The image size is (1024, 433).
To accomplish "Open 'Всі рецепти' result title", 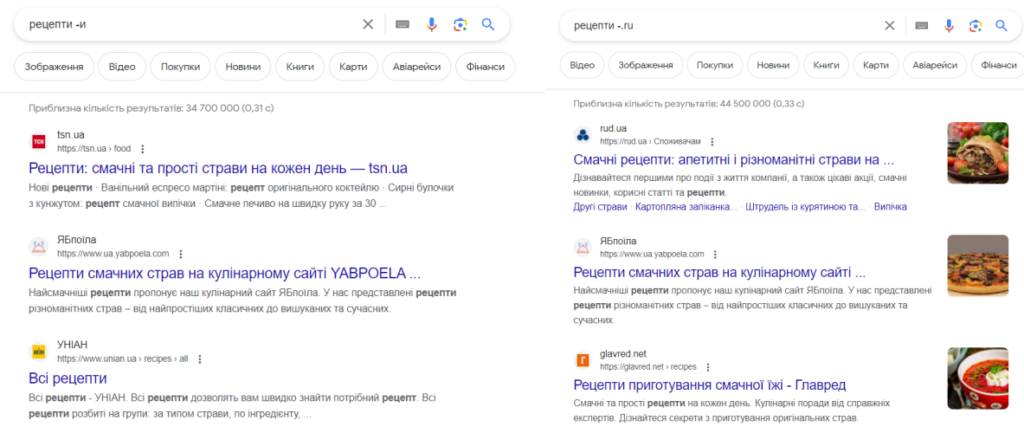I will click(x=68, y=378).
